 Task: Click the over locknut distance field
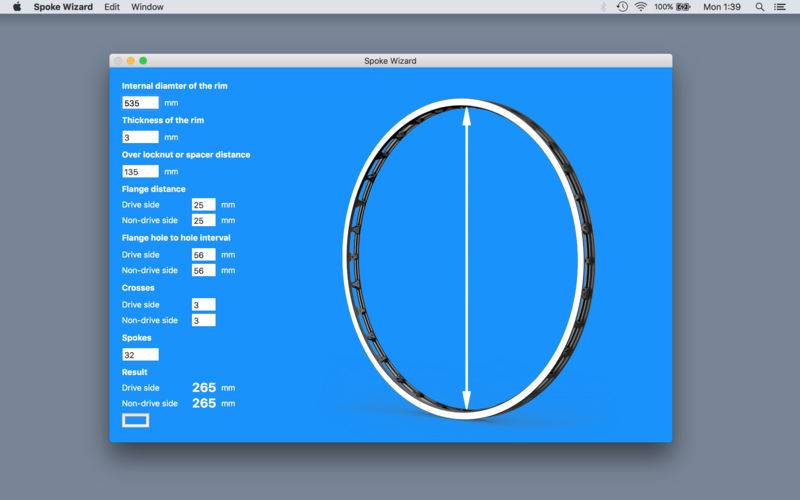pyautogui.click(x=140, y=171)
